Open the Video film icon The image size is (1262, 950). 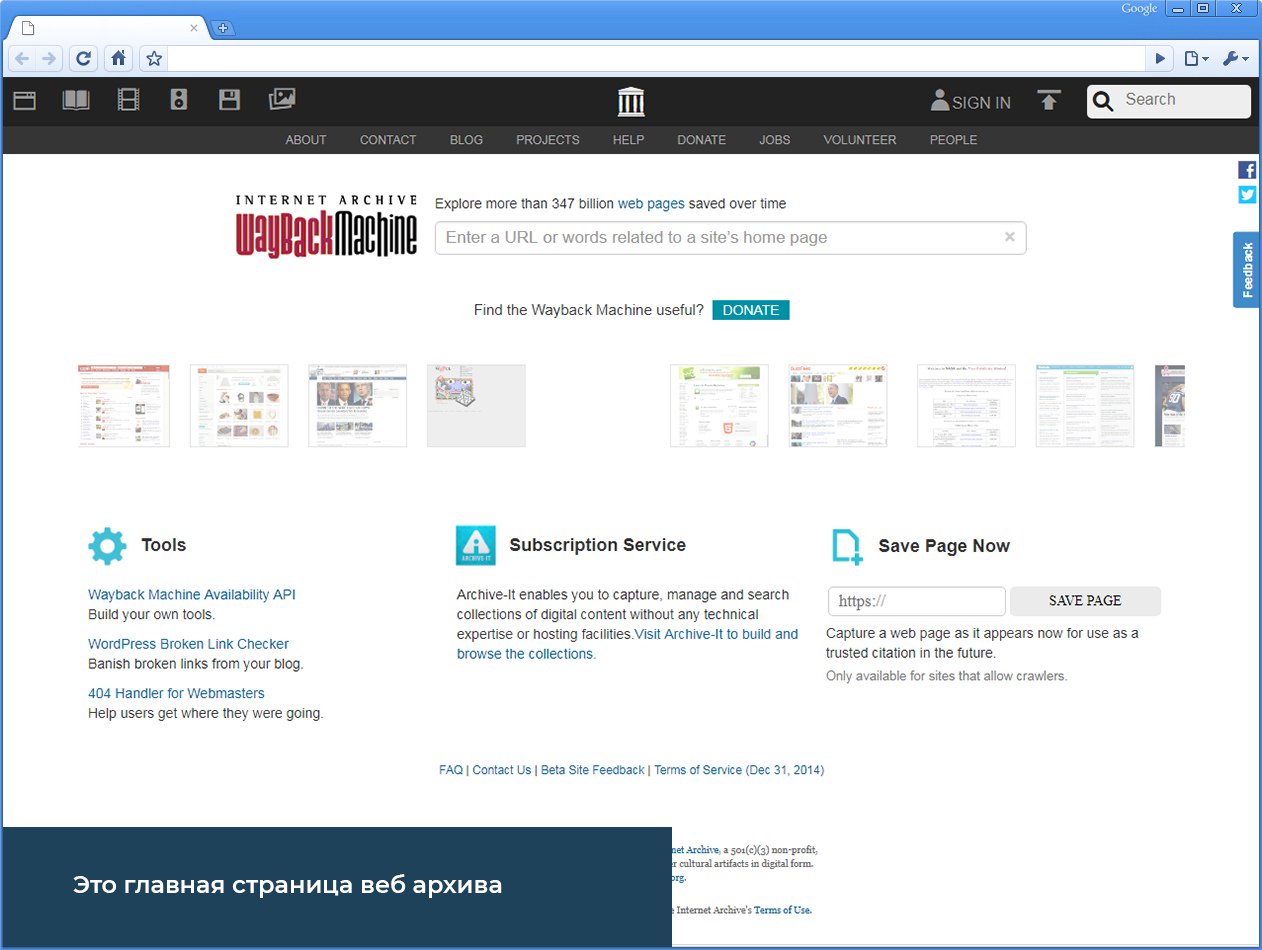pyautogui.click(x=128, y=100)
